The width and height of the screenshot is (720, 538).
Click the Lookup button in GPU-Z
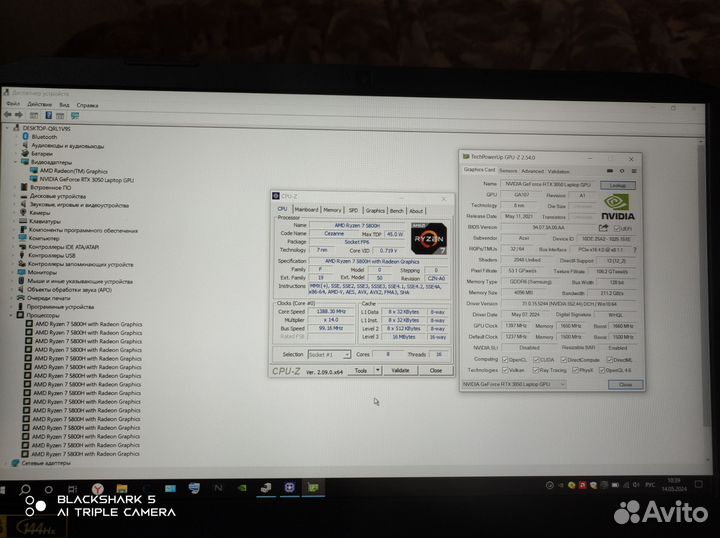618,185
